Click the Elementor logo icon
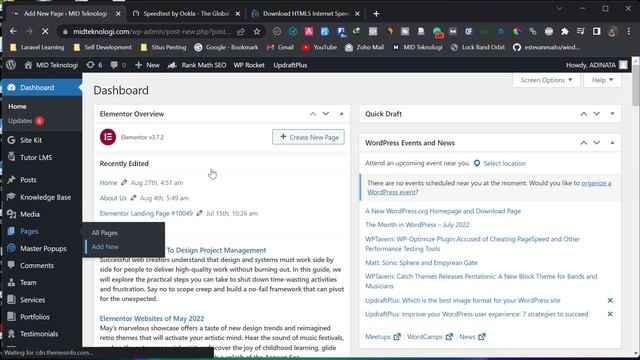 click(108, 137)
